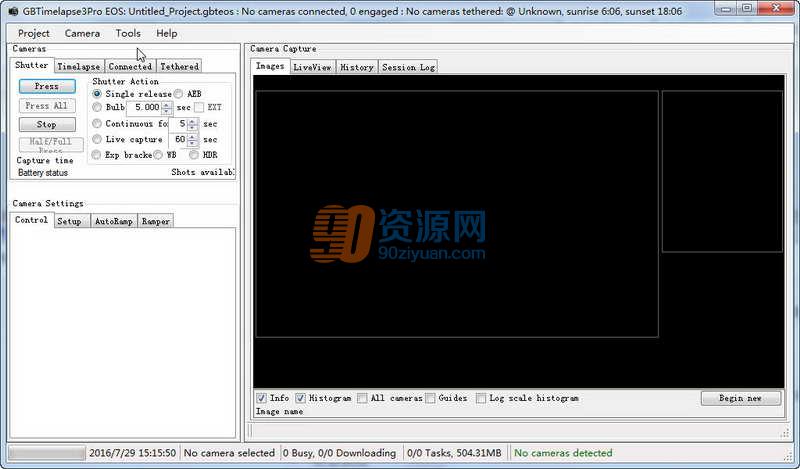The width and height of the screenshot is (800, 469).
Task: Click the main image preview area
Action: tap(457, 214)
